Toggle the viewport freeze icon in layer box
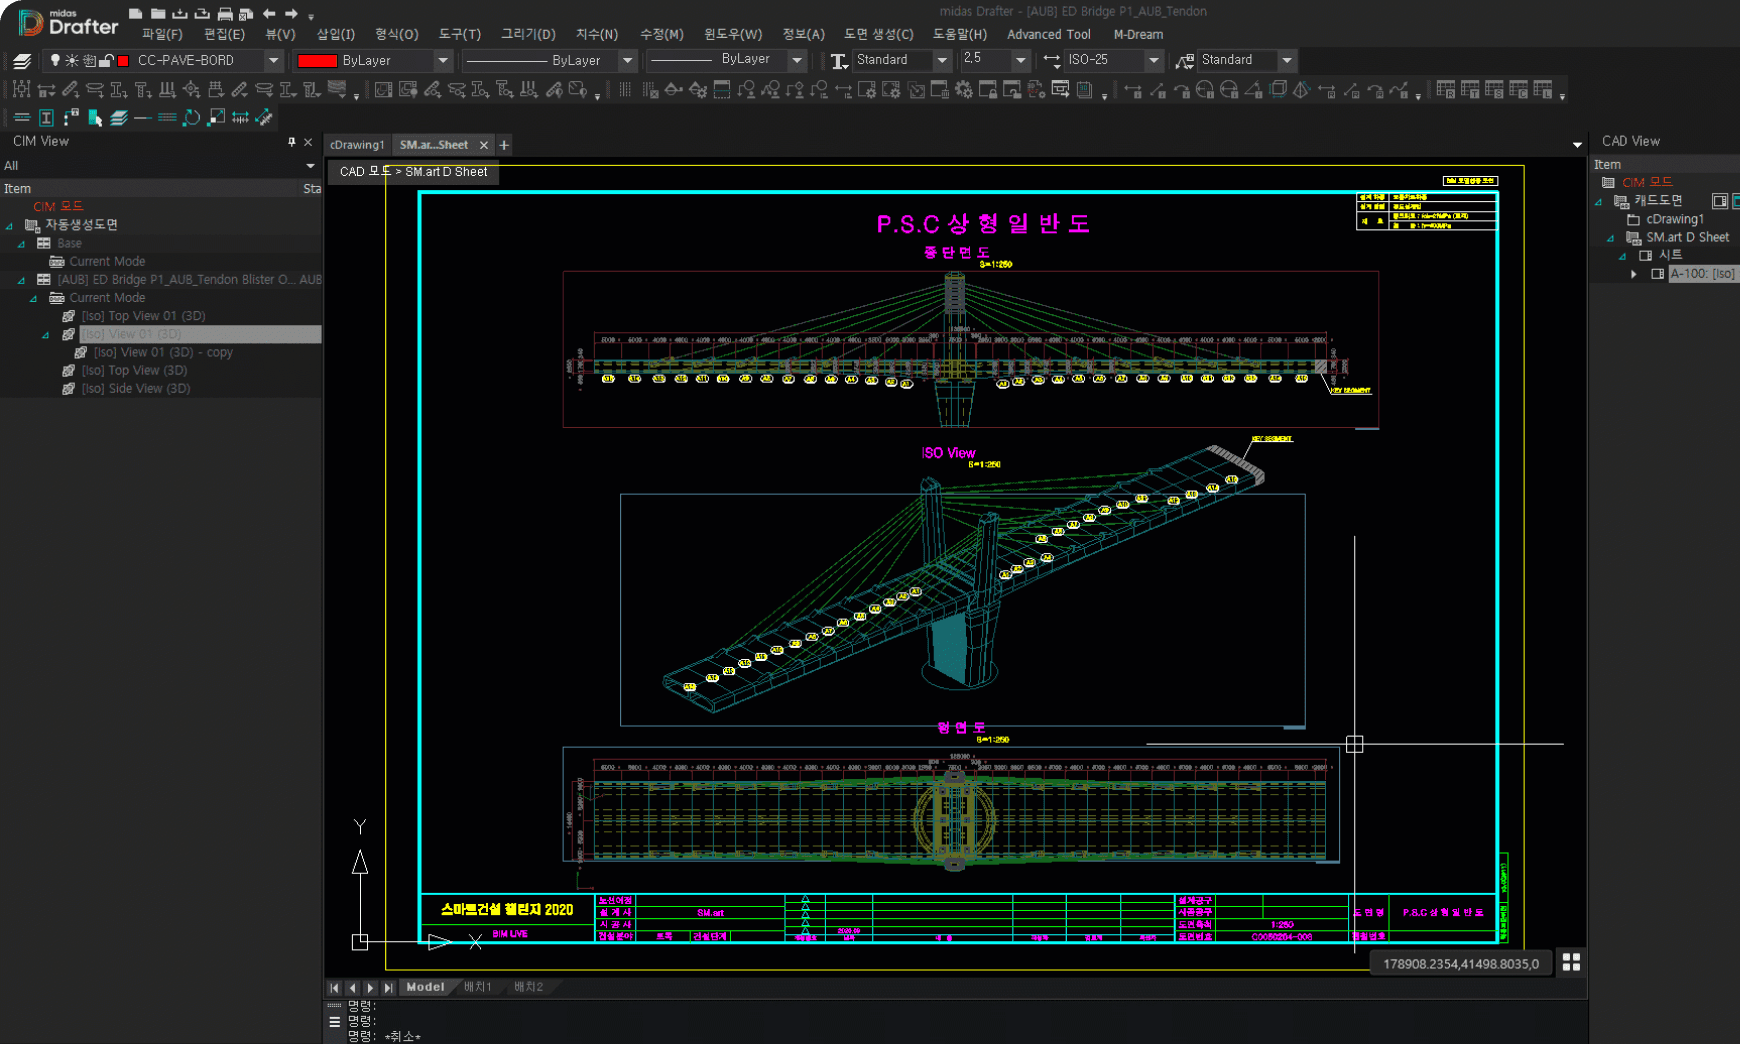This screenshot has width=1740, height=1044. pyautogui.click(x=89, y=61)
